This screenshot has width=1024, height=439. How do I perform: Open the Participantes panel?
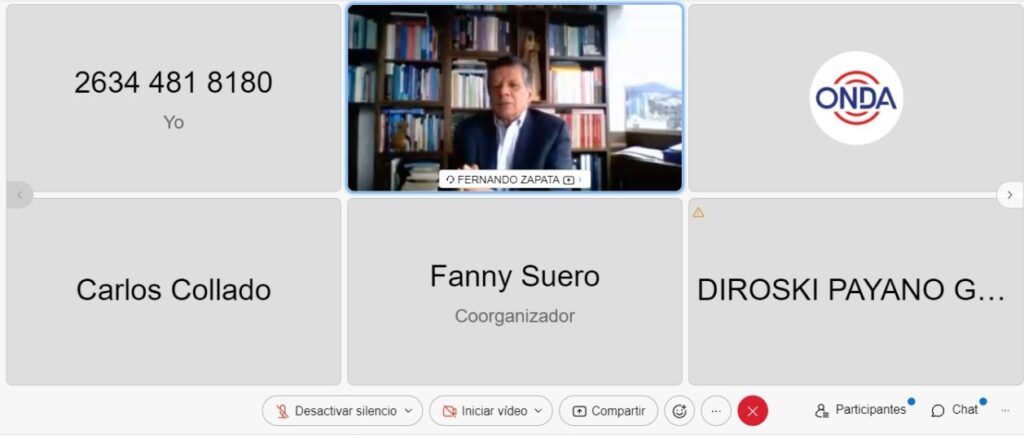(861, 410)
